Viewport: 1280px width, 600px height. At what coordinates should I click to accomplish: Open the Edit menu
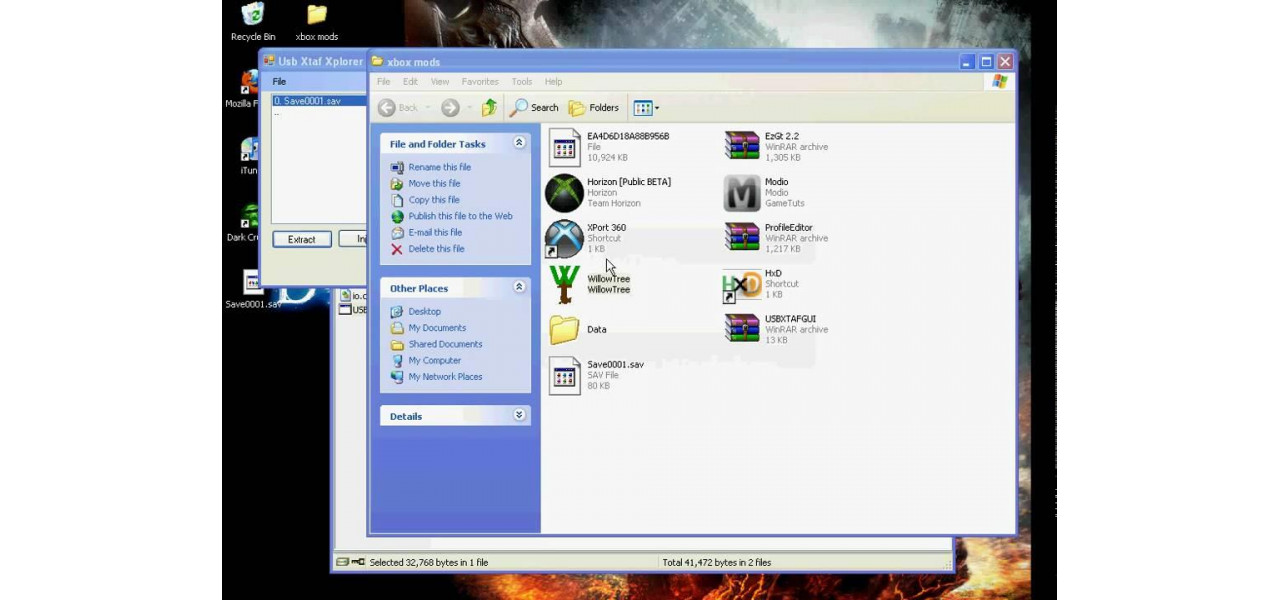(x=410, y=82)
